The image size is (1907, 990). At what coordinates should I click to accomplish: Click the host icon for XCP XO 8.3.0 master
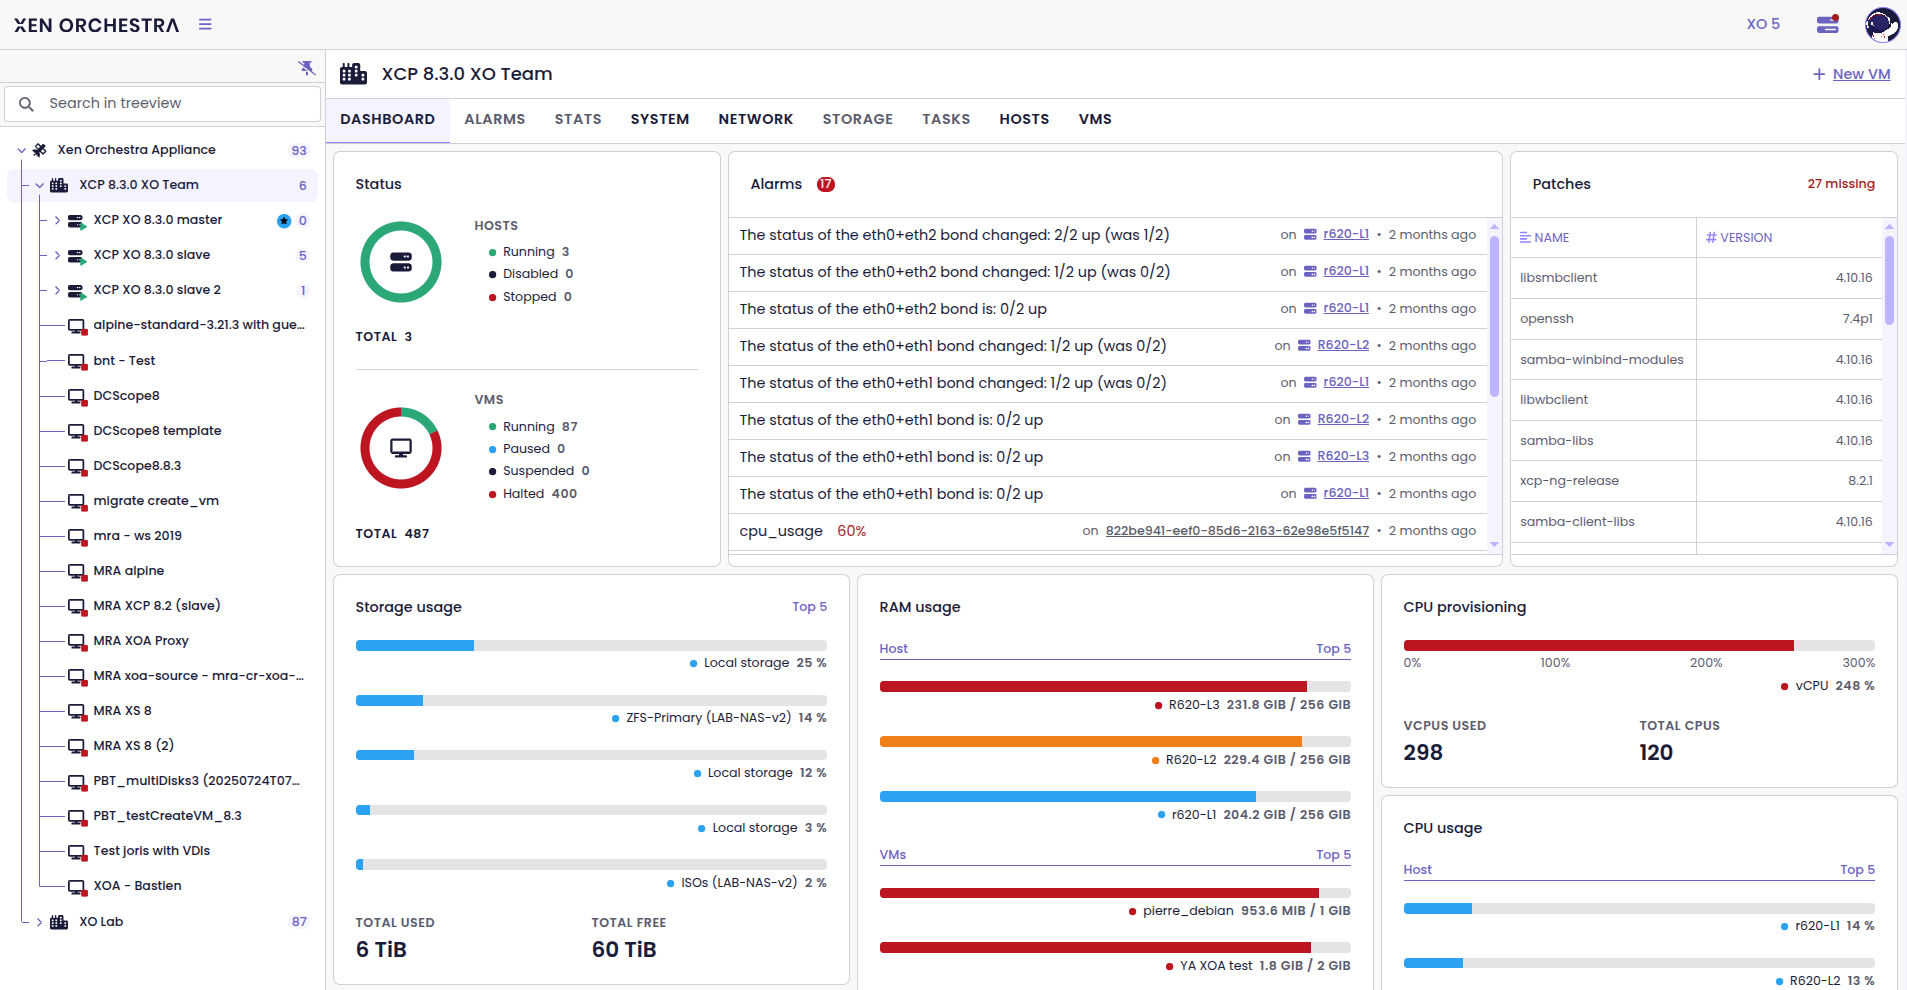[x=77, y=221]
